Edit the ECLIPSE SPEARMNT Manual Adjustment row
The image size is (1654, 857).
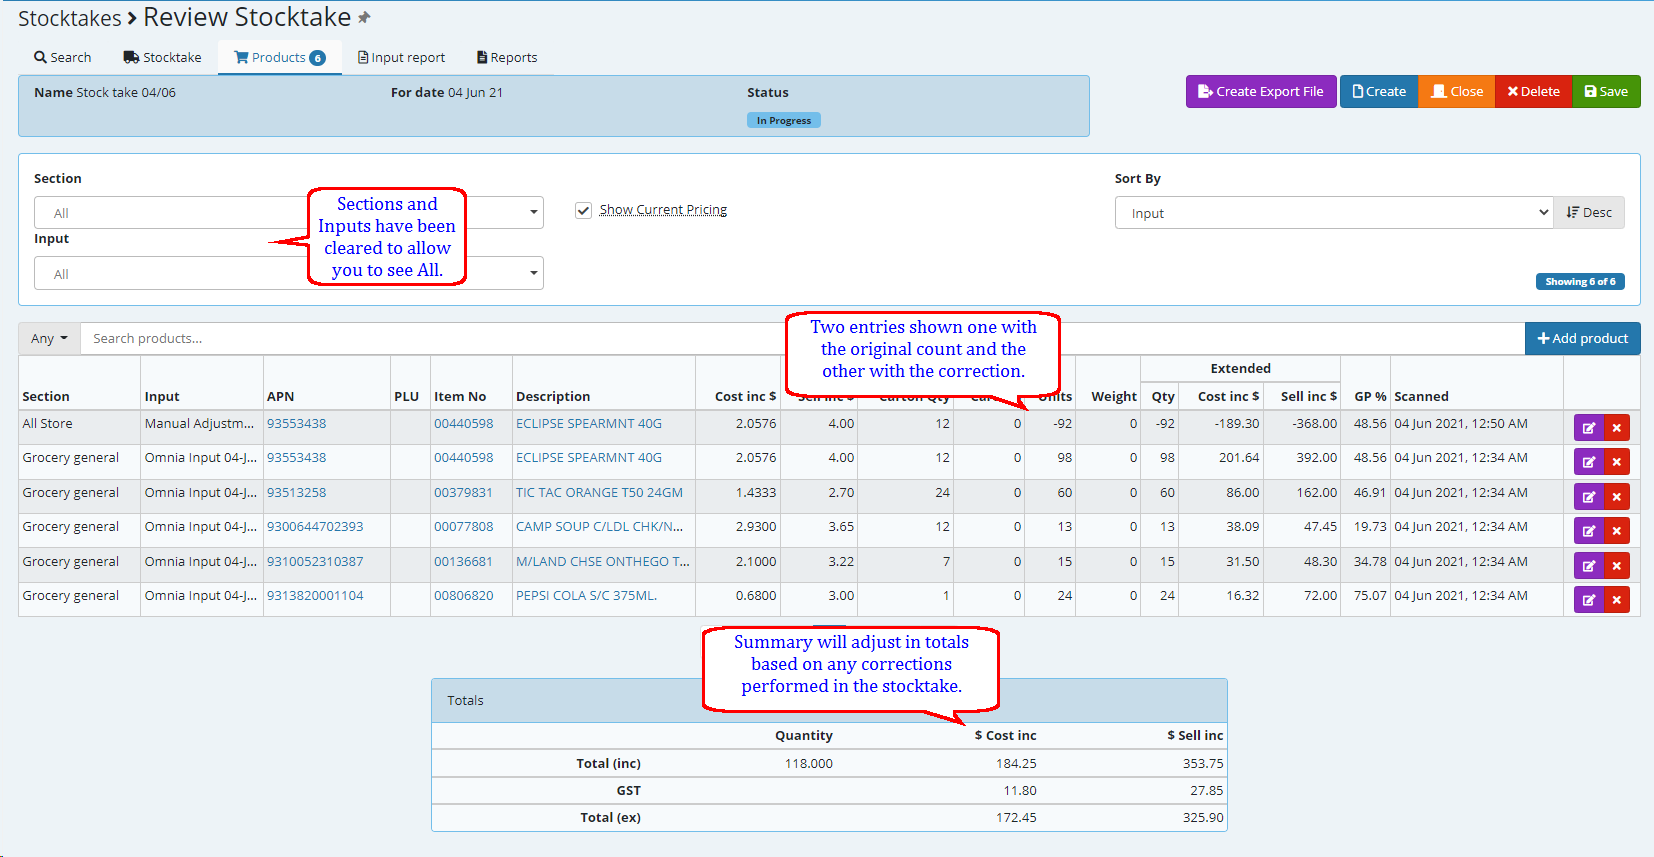(1588, 428)
